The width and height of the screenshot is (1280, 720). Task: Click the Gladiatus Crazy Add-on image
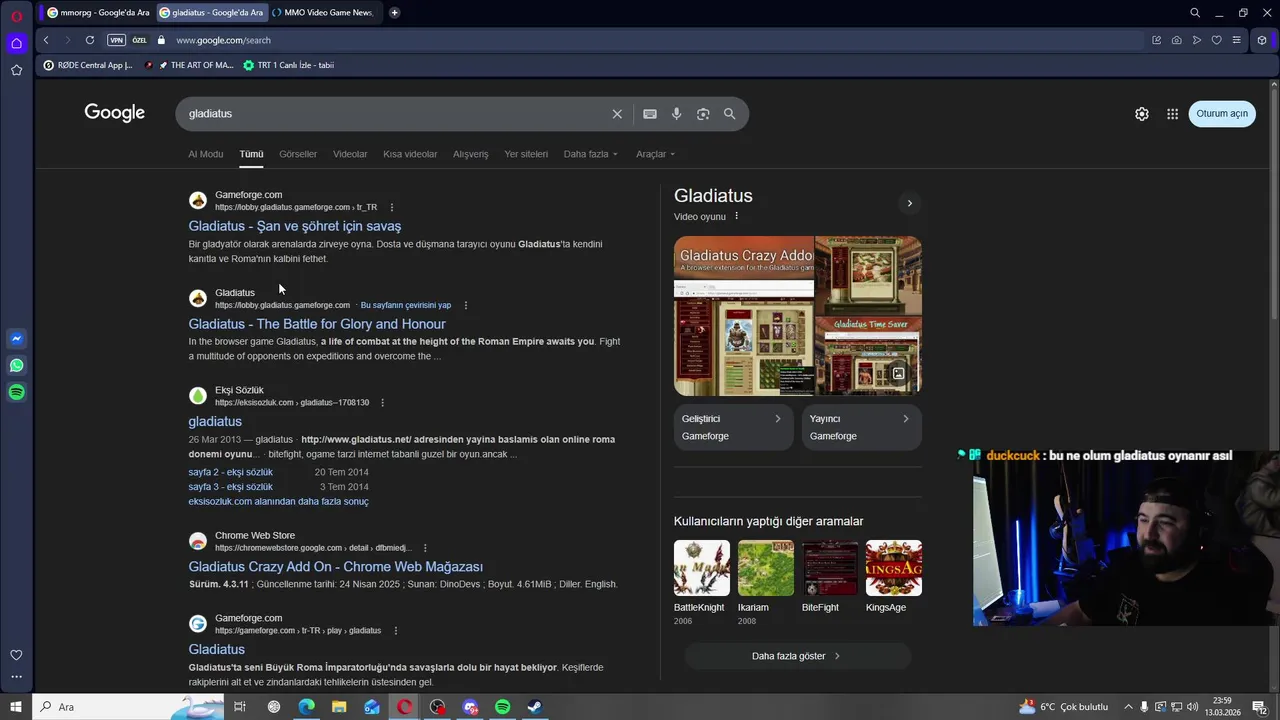[x=744, y=316]
